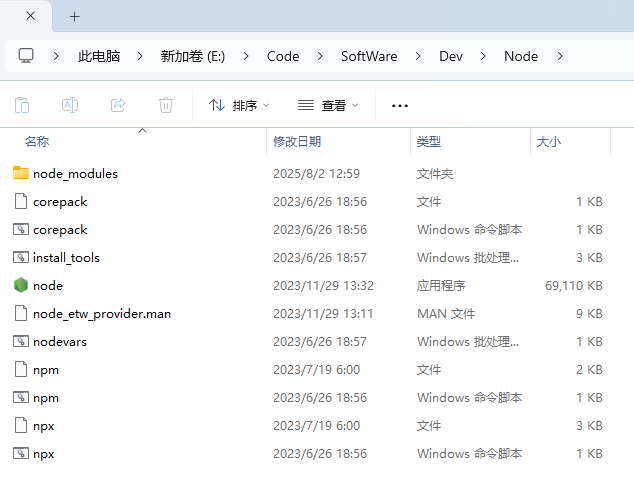This screenshot has width=634, height=488.
Task: Select install_tools file name
Action: (66, 258)
